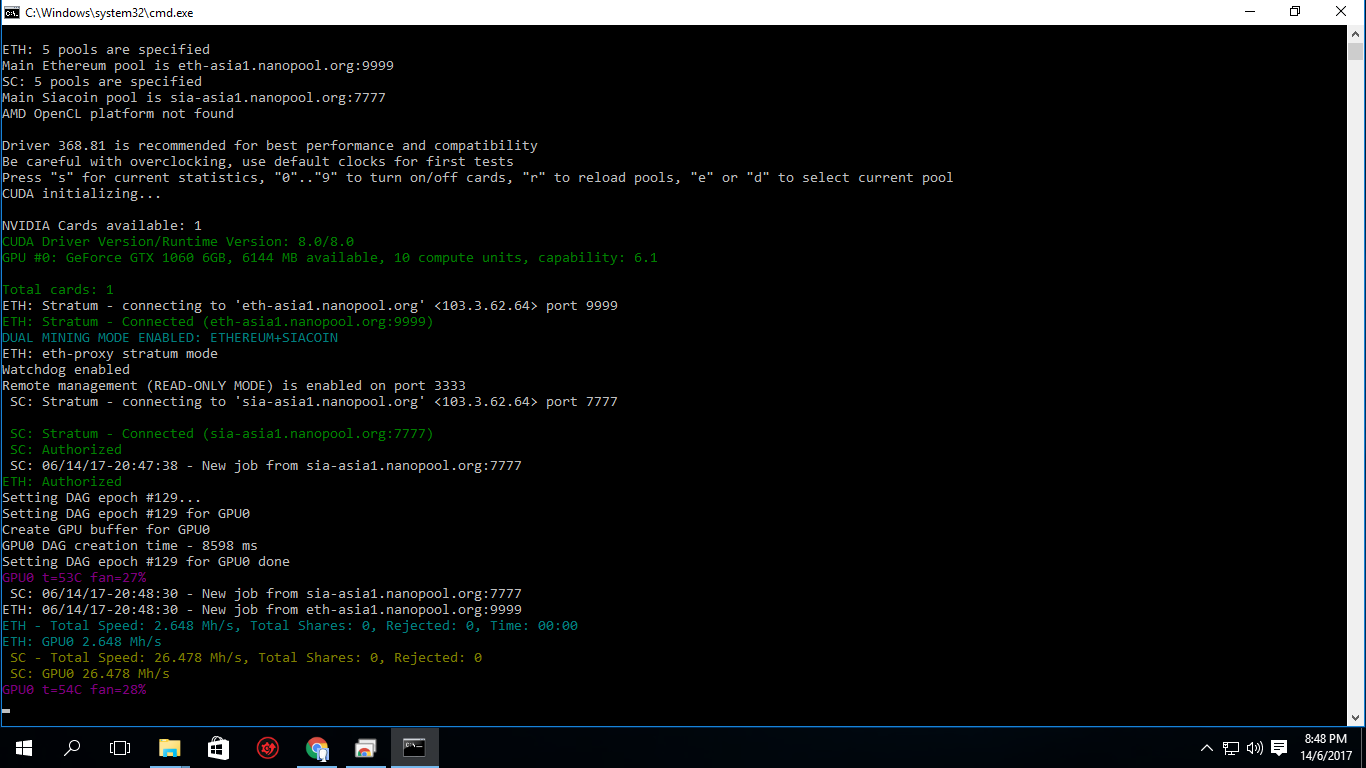Open the stacked Chrome windows taskbar icon
The width and height of the screenshot is (1366, 768).
[x=365, y=748]
